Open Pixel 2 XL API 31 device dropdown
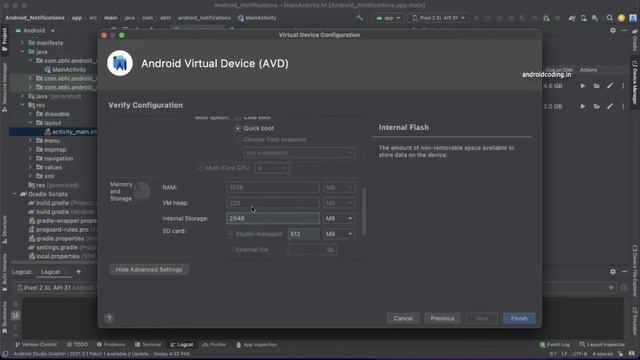The image size is (640, 360). pyautogui.click(x=438, y=18)
